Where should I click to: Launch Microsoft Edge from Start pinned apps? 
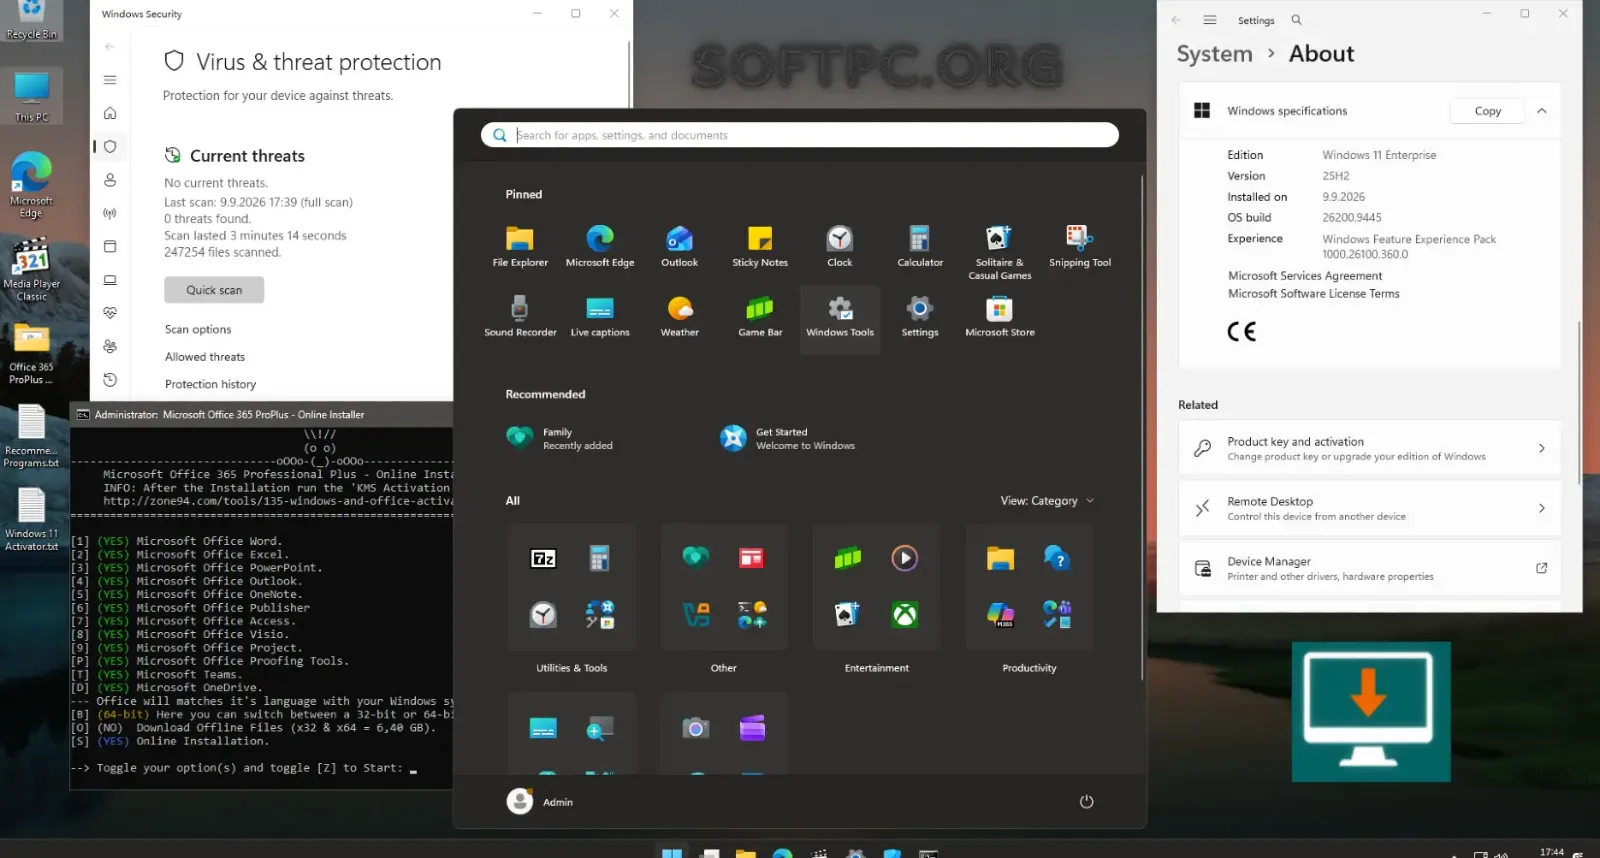[x=600, y=246]
